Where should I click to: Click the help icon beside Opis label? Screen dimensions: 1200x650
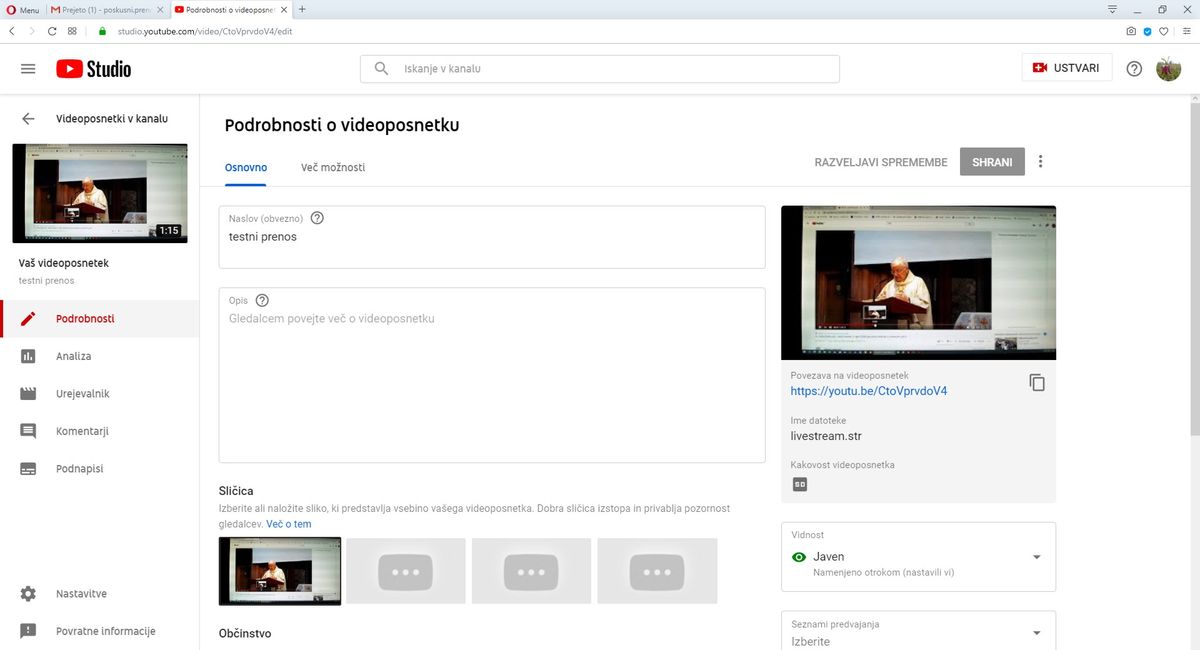(262, 300)
